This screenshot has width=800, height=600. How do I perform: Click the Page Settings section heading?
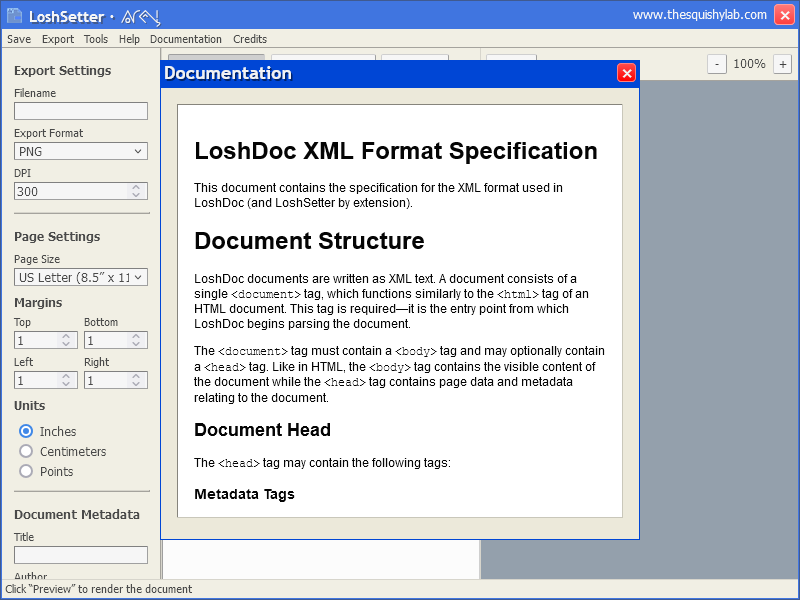pyautogui.click(x=57, y=237)
